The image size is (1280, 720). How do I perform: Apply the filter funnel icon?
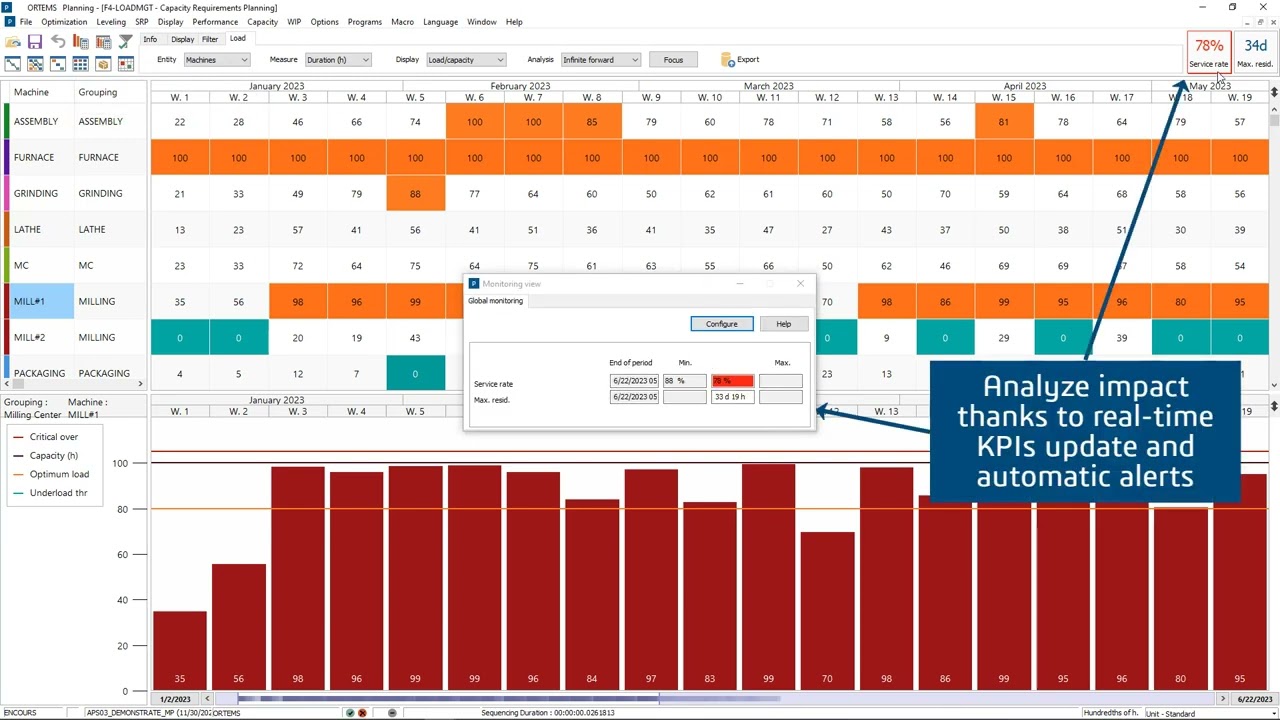point(126,42)
